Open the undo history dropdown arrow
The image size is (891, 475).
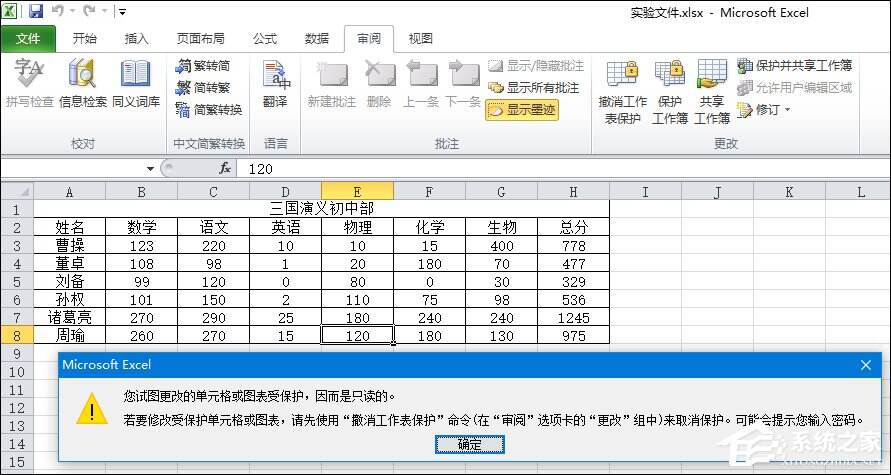pyautogui.click(x=72, y=11)
